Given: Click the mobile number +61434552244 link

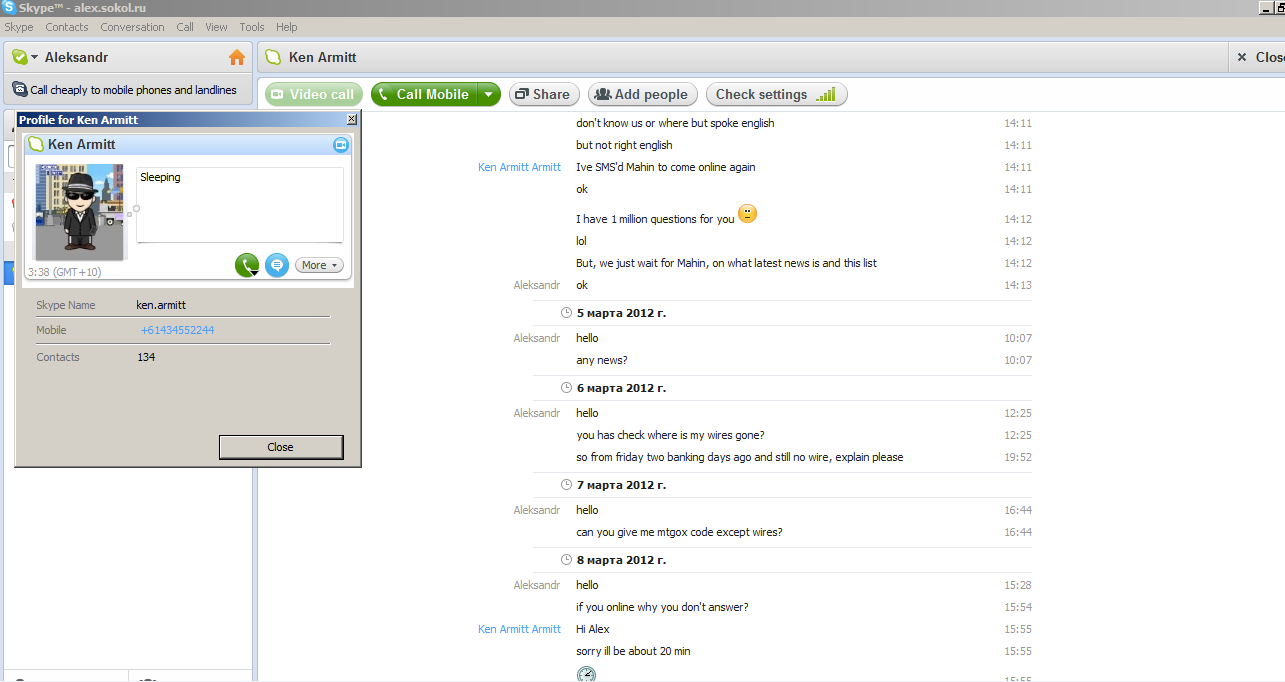Looking at the screenshot, I should [177, 330].
